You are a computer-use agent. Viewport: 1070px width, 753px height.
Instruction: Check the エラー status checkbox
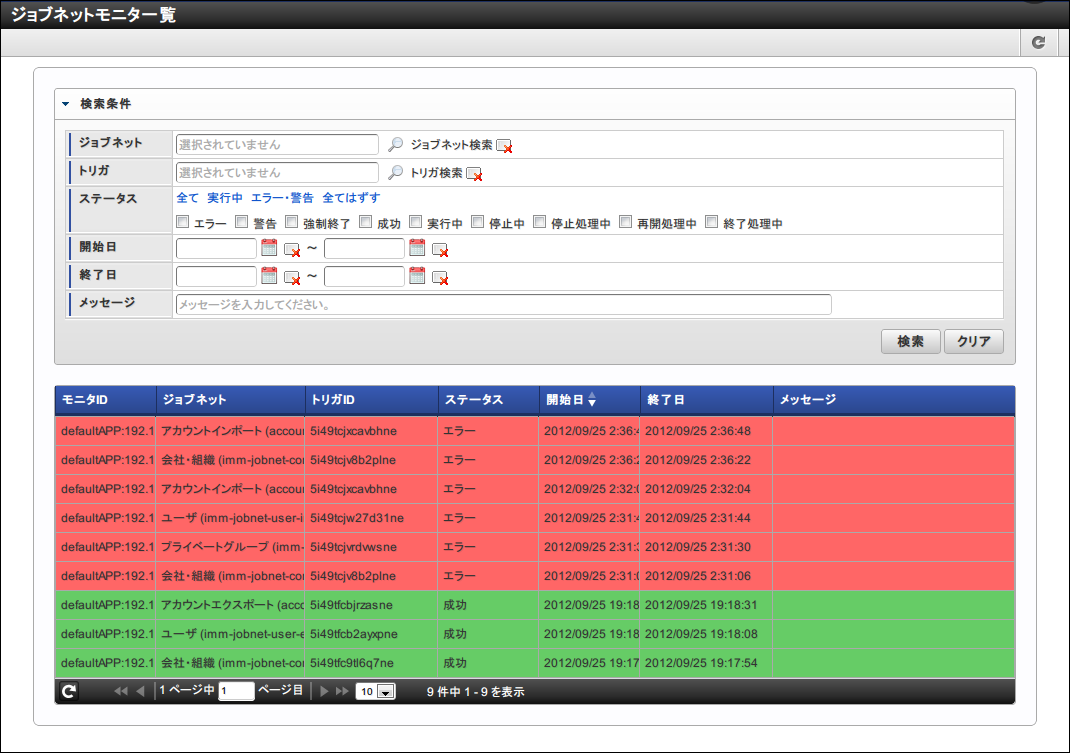[x=183, y=222]
